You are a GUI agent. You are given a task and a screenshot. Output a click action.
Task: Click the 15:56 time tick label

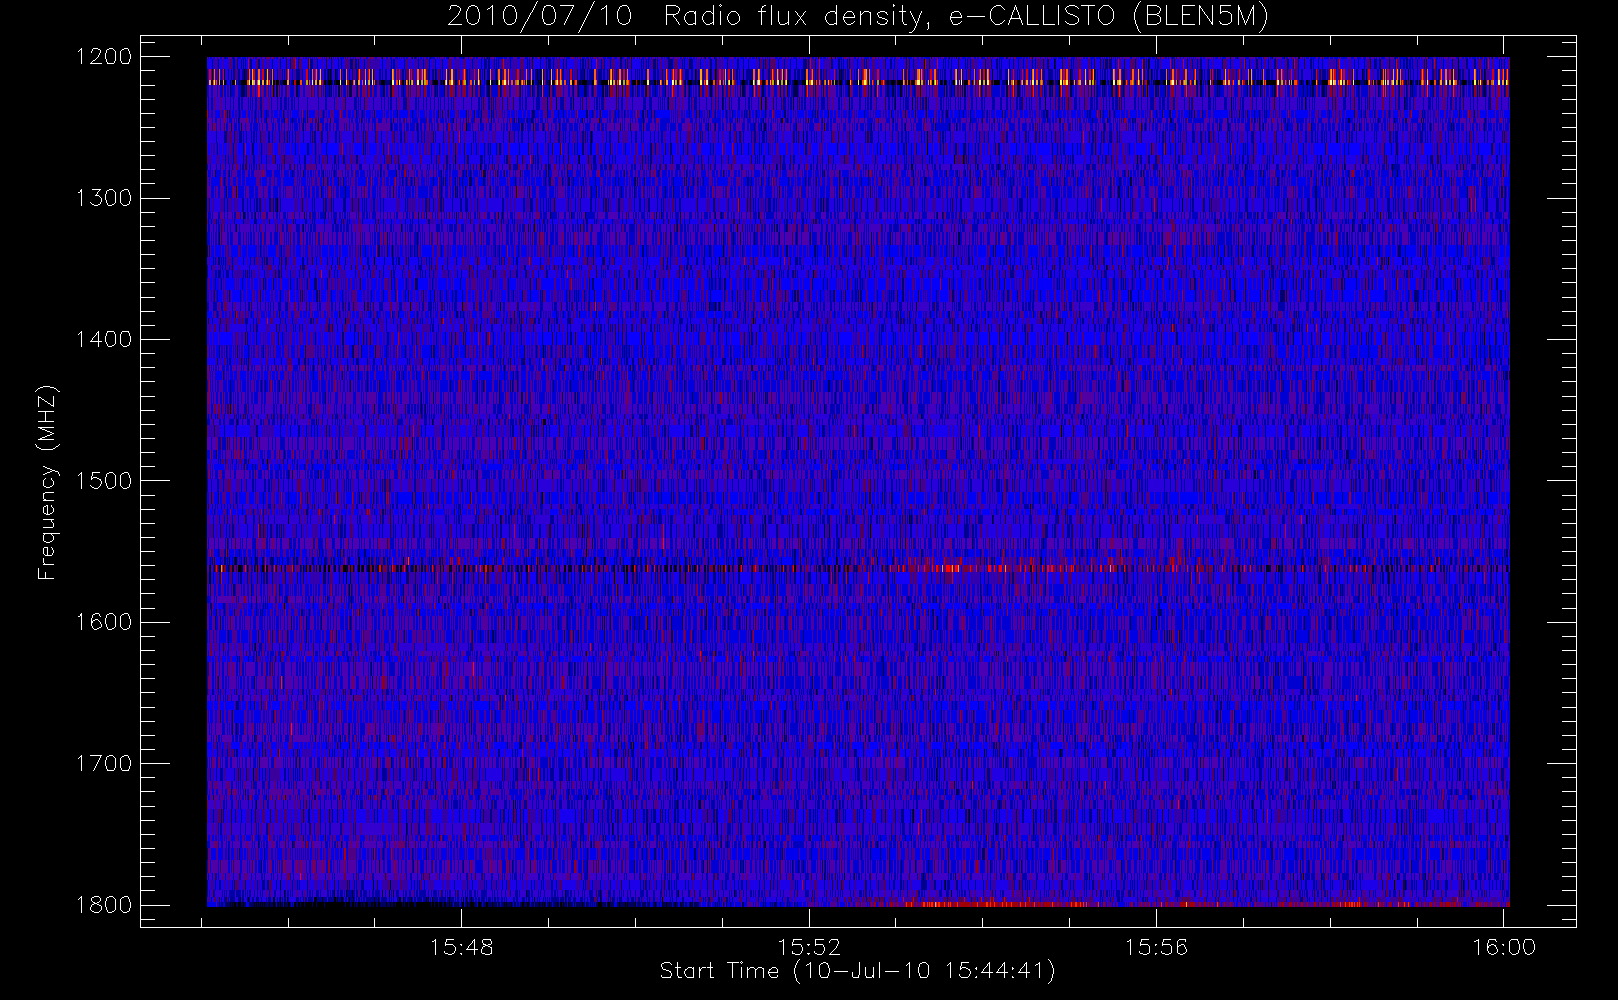1156,947
